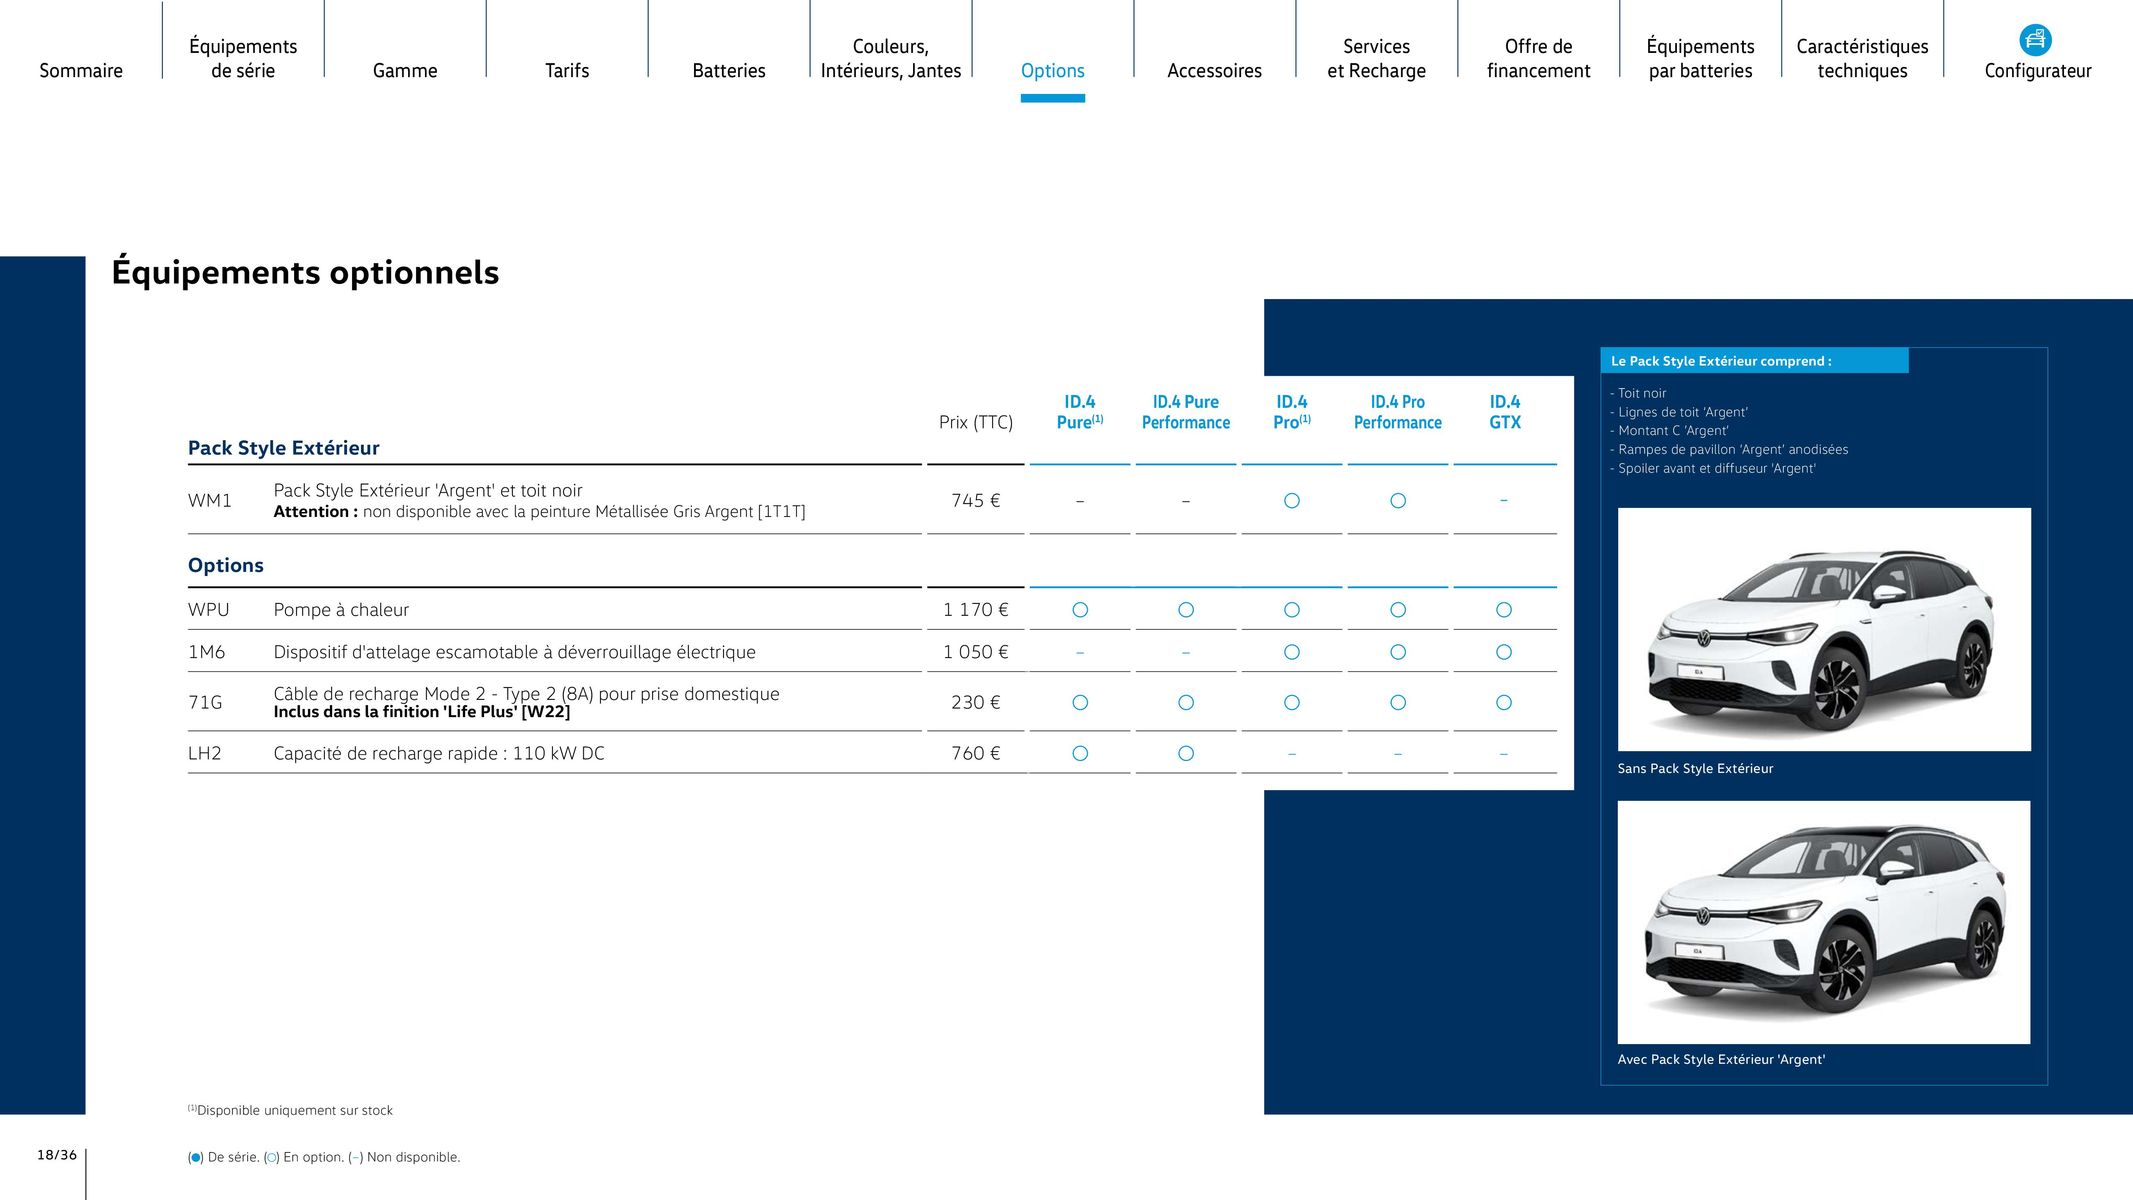The height and width of the screenshot is (1200, 2133).
Task: Click the ID.4 Pure Performance column header
Action: (x=1186, y=412)
